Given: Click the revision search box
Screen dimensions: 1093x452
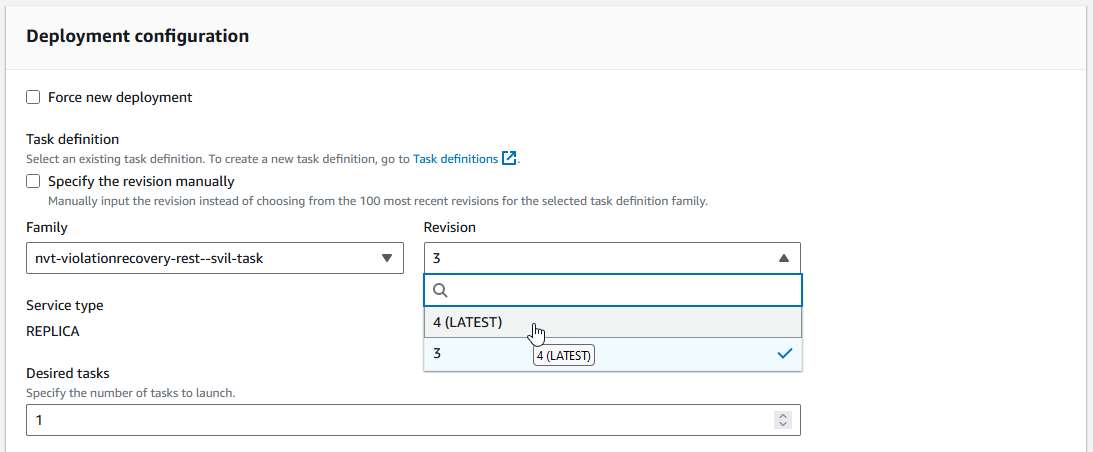Looking at the screenshot, I should 620,290.
